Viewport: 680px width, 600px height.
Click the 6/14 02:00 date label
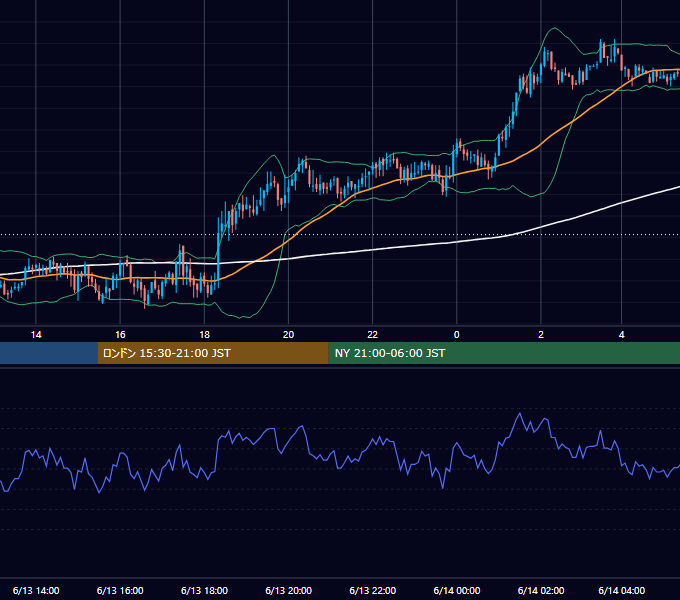pyautogui.click(x=541, y=590)
